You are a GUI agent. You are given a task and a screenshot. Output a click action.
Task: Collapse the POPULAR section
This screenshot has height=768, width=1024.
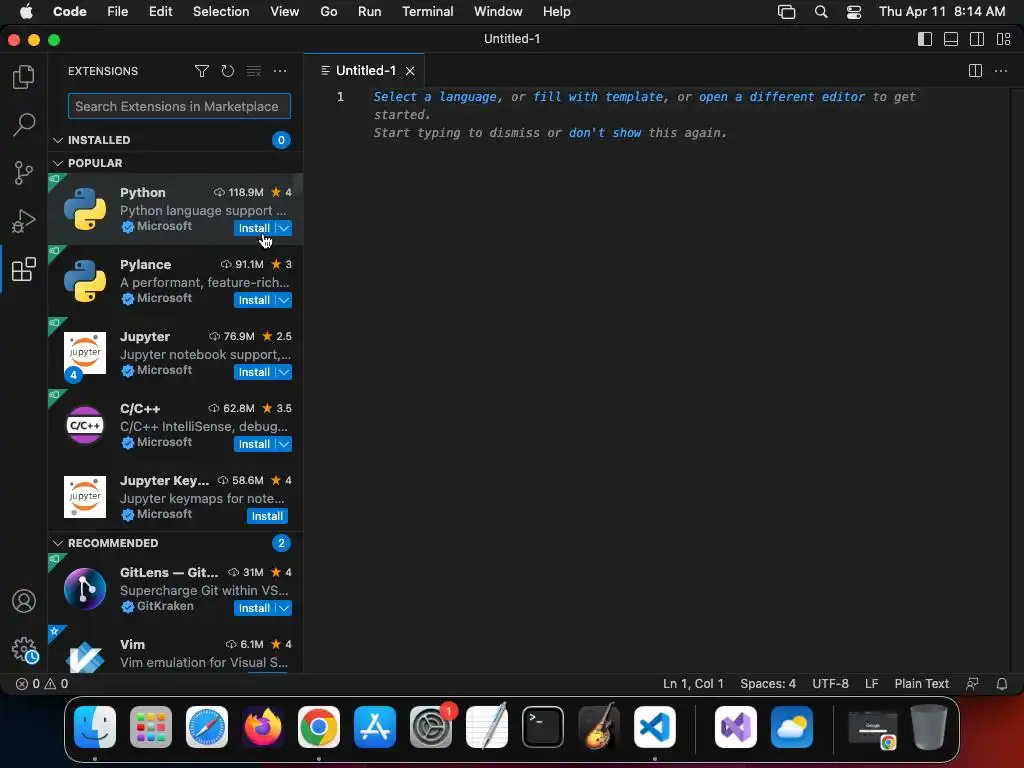57,163
